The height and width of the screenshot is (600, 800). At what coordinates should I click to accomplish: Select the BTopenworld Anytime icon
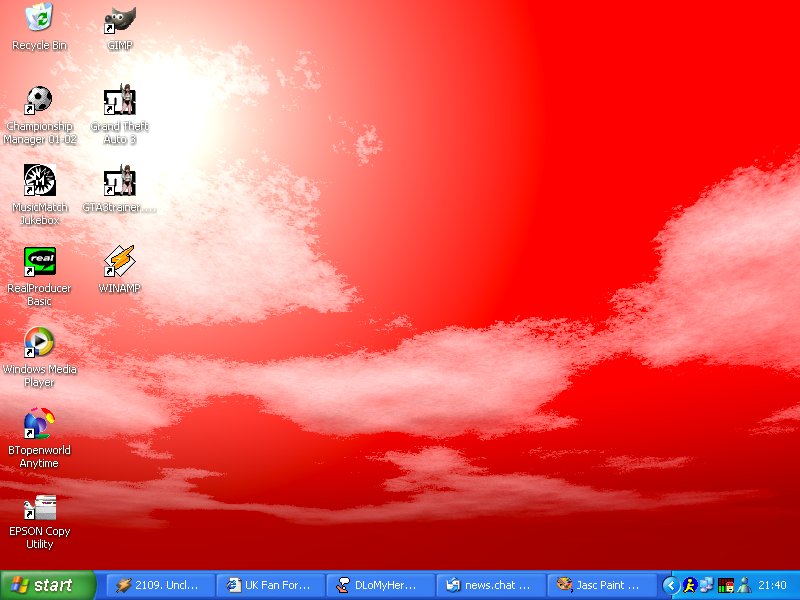point(39,424)
